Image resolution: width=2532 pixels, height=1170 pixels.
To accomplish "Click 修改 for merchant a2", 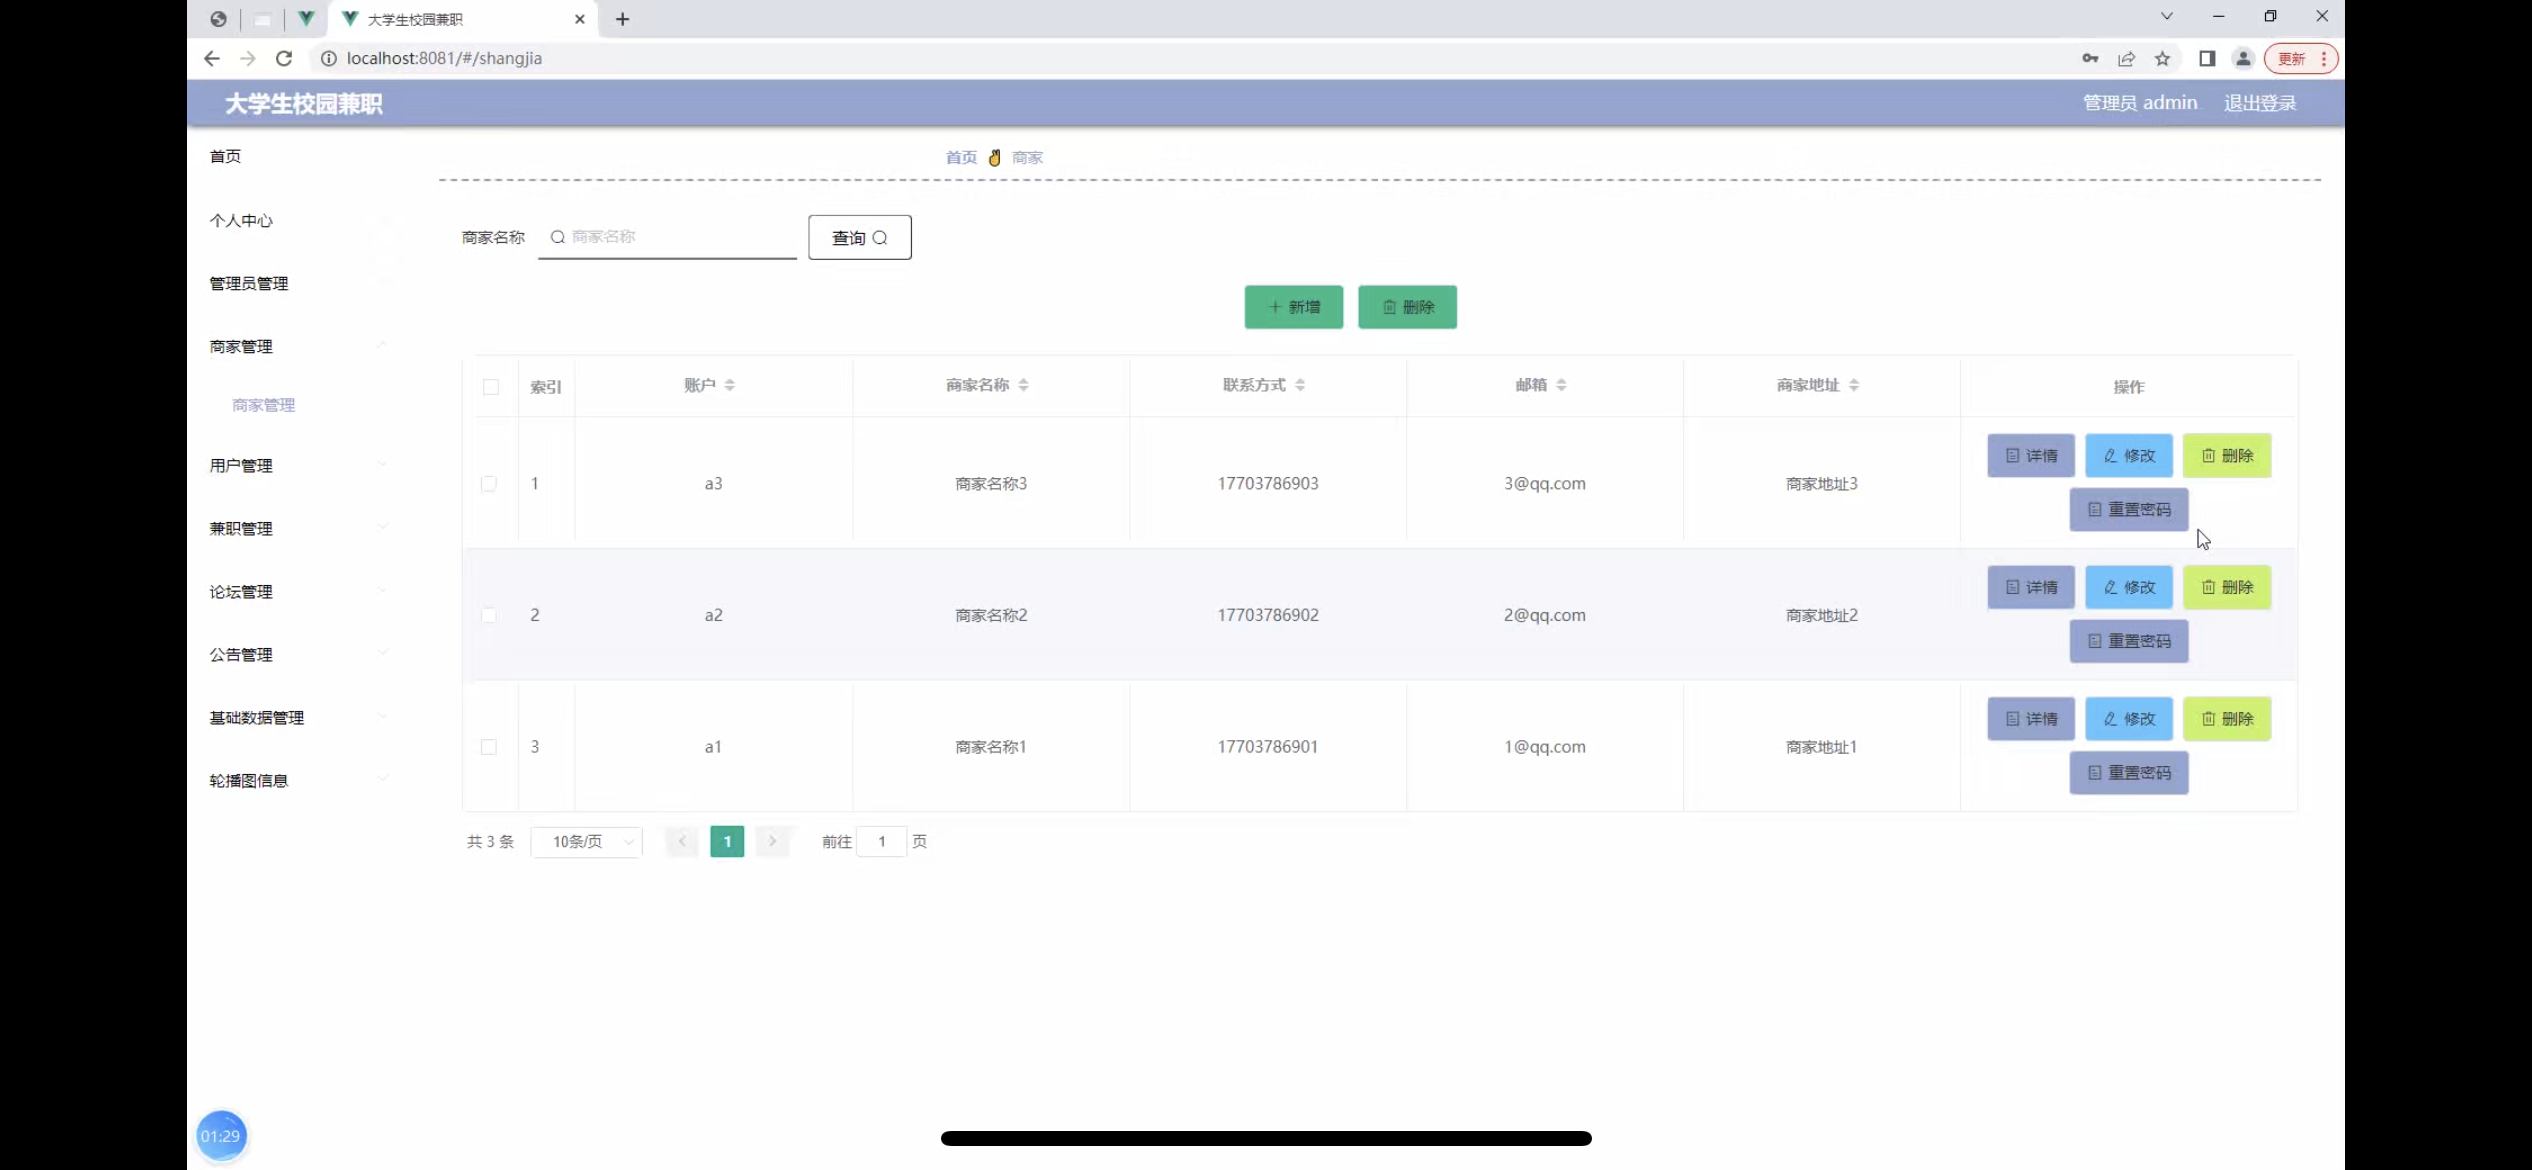I will (x=2129, y=587).
